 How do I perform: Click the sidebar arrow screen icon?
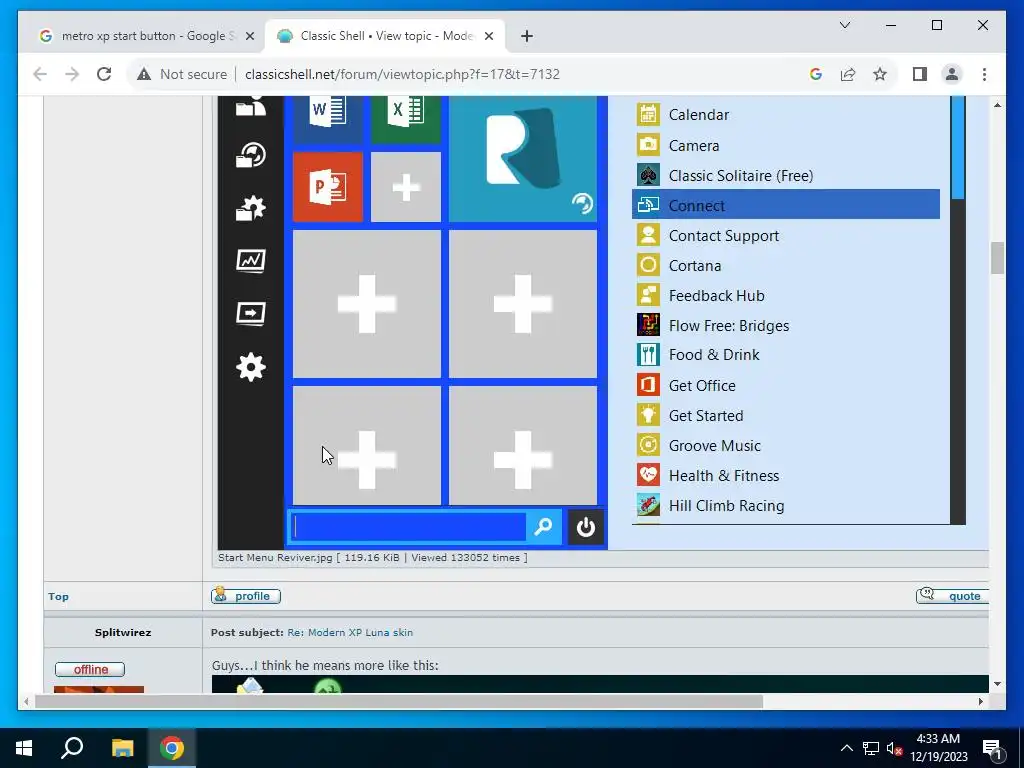tap(251, 314)
